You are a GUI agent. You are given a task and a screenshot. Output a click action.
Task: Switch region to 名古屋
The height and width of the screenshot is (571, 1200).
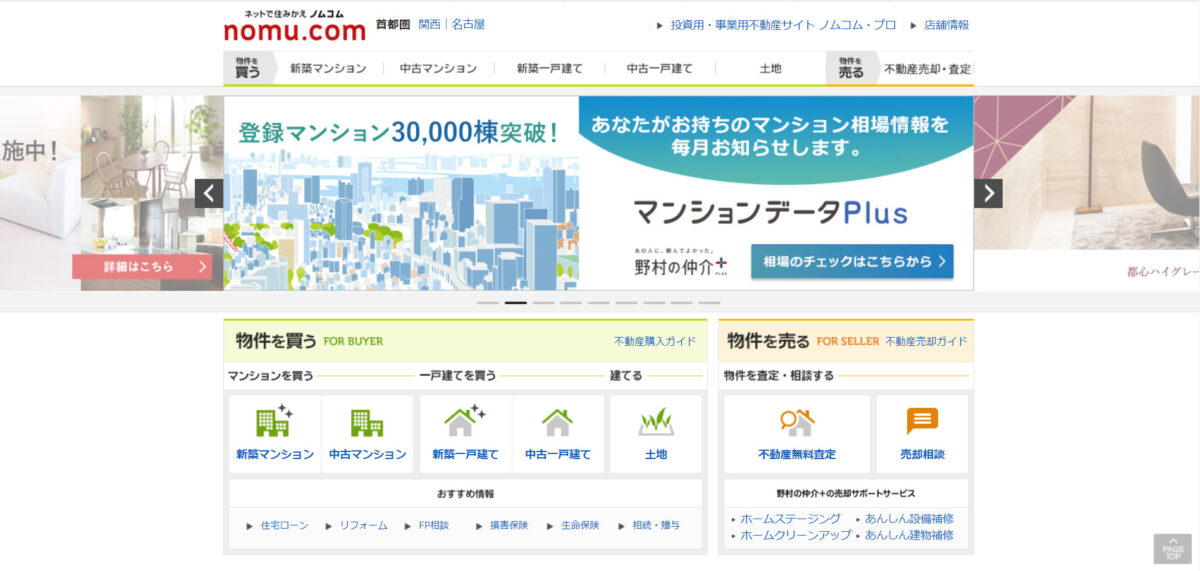468,24
